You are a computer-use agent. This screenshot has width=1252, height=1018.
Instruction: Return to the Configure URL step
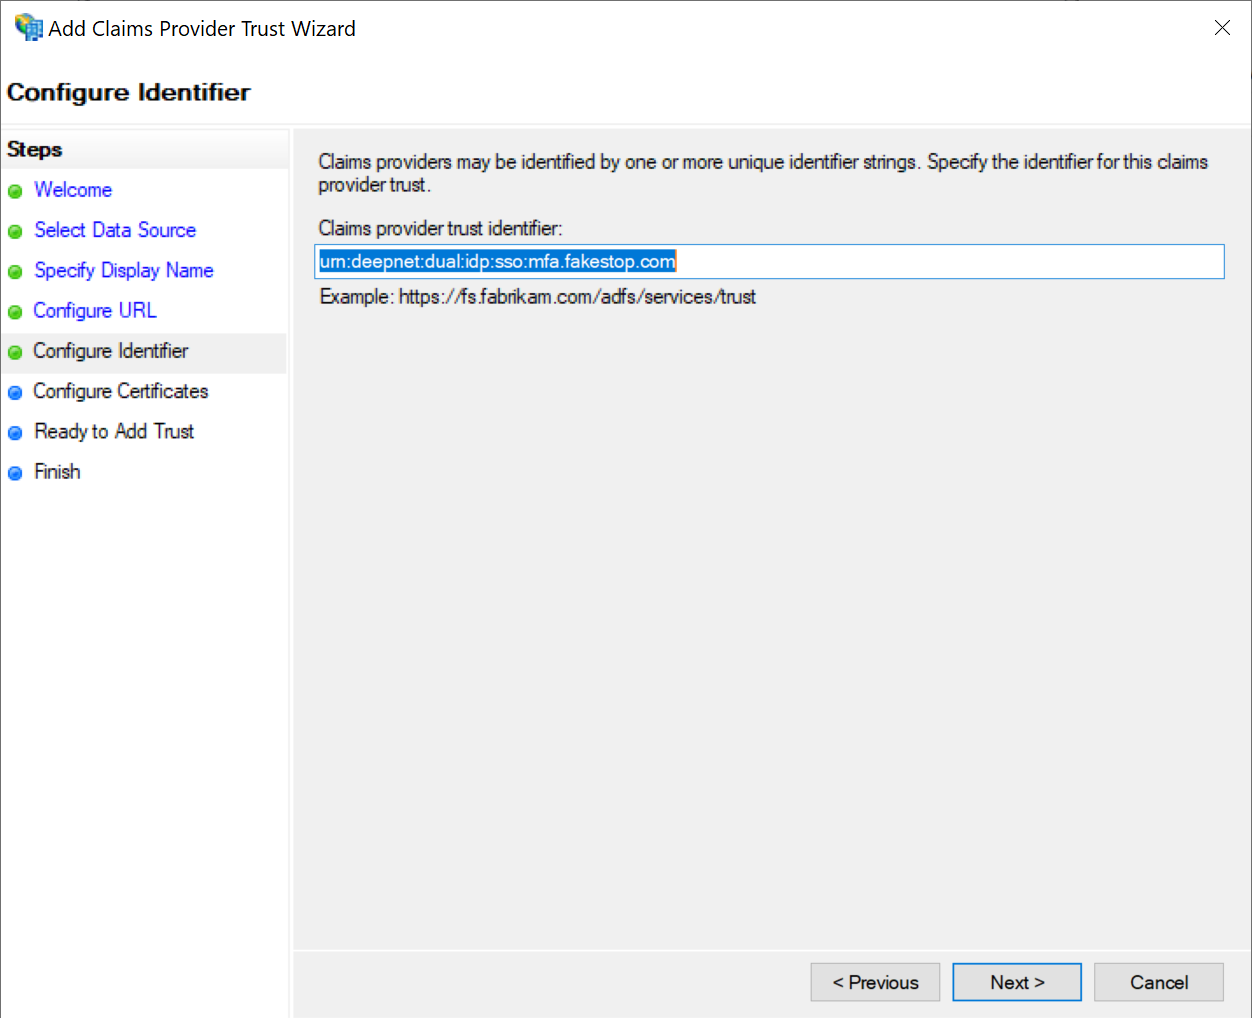(x=95, y=311)
